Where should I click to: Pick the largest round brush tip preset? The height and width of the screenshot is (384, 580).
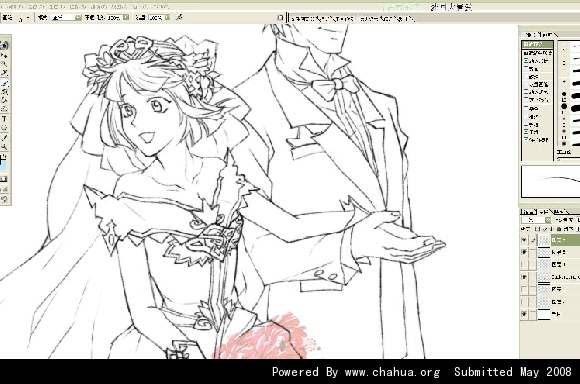pyautogui.click(x=564, y=107)
